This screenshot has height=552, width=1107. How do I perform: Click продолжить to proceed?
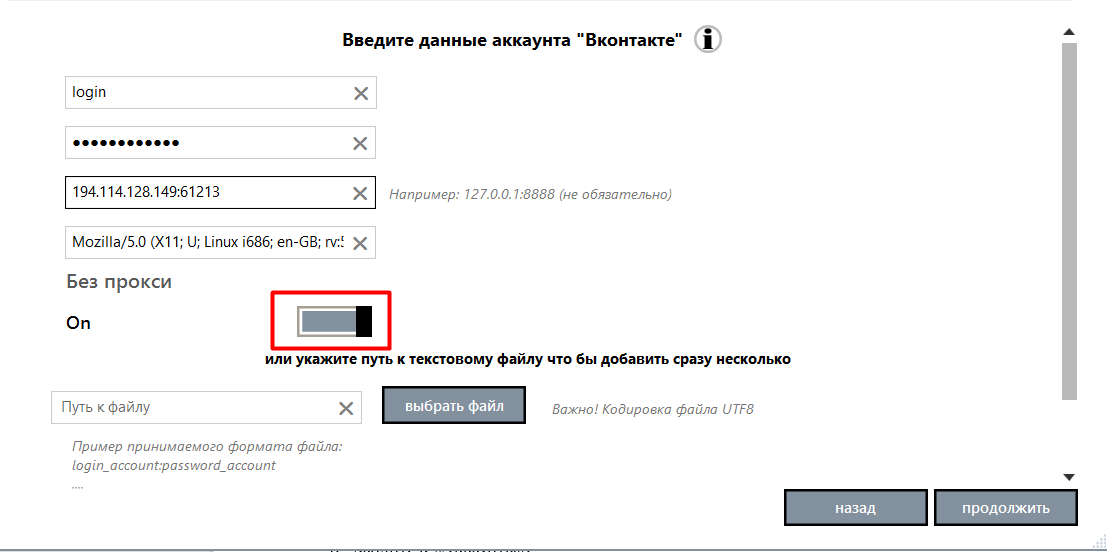[x=1005, y=508]
